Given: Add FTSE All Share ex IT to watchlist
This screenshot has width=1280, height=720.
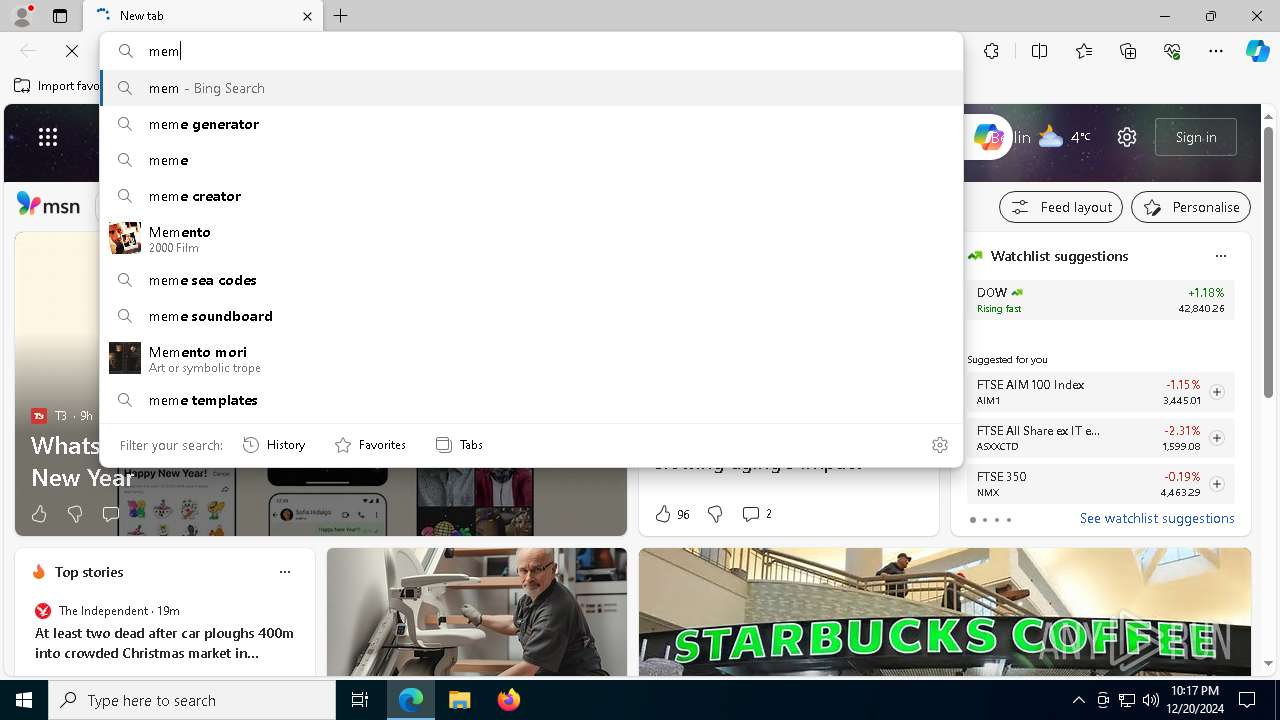Looking at the screenshot, I should 1217,438.
